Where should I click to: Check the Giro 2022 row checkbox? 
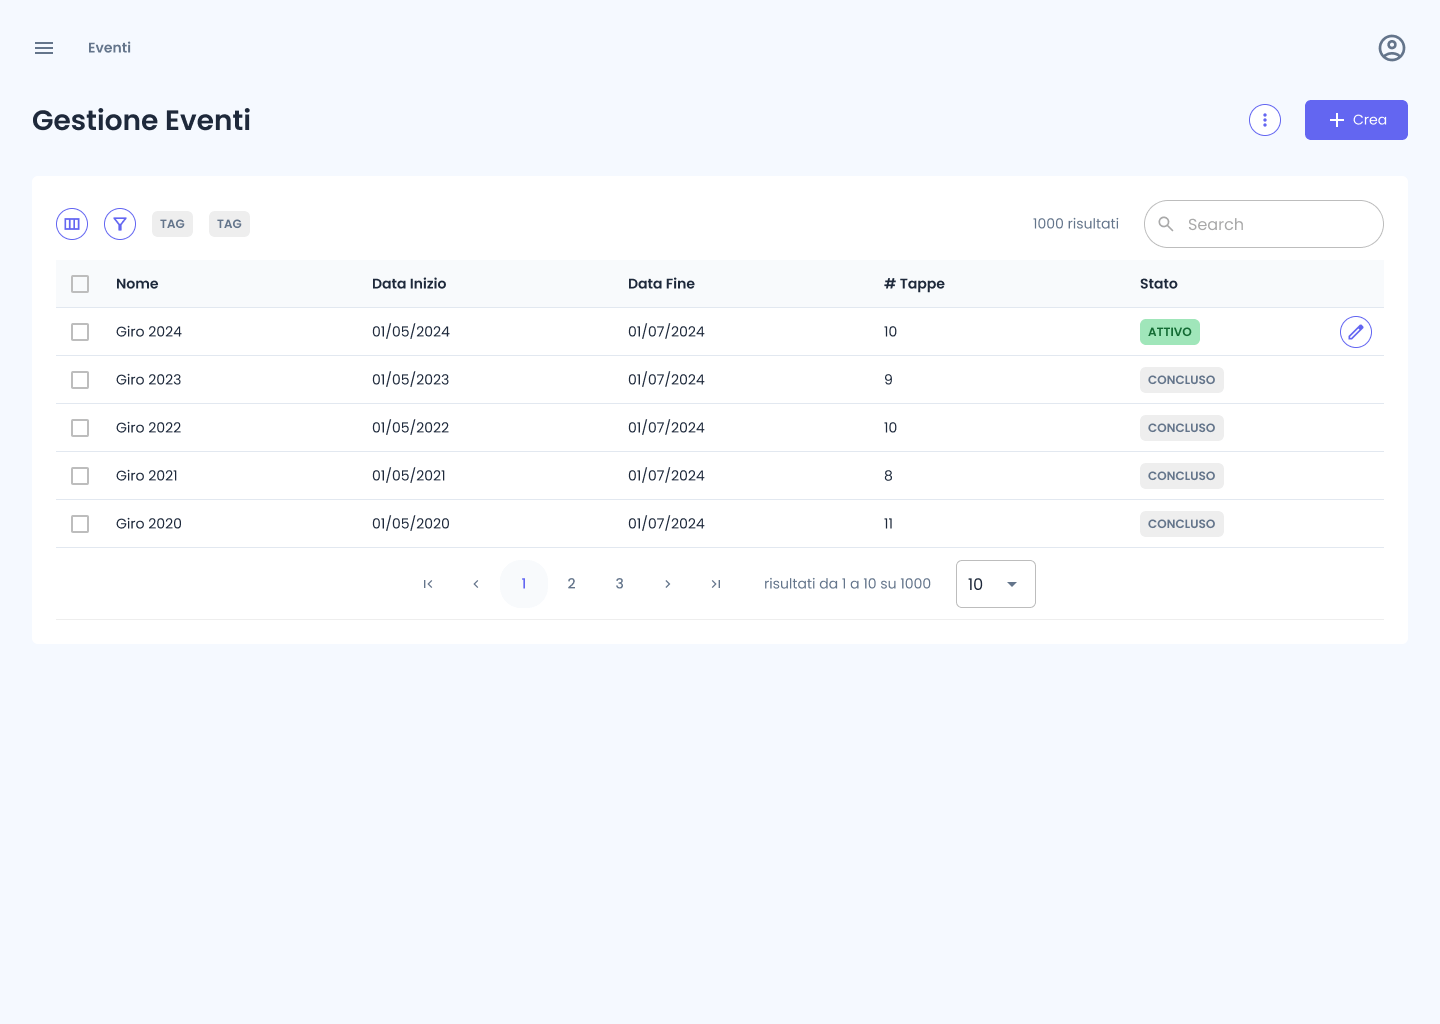tap(80, 428)
